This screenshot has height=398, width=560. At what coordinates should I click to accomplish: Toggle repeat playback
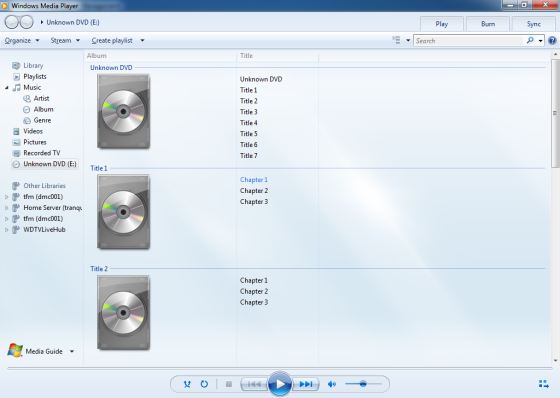coord(204,384)
